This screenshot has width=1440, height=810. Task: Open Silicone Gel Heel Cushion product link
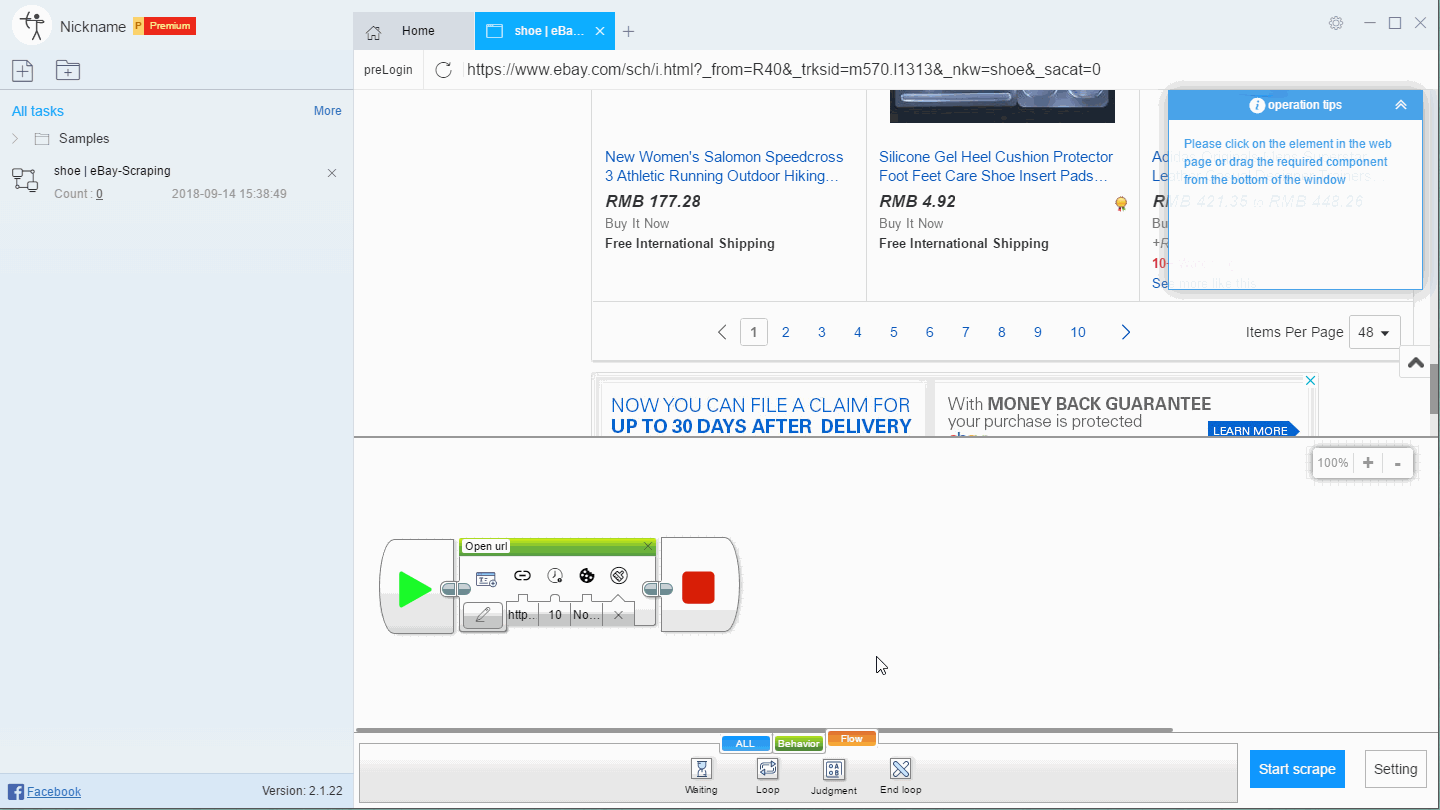(x=996, y=166)
